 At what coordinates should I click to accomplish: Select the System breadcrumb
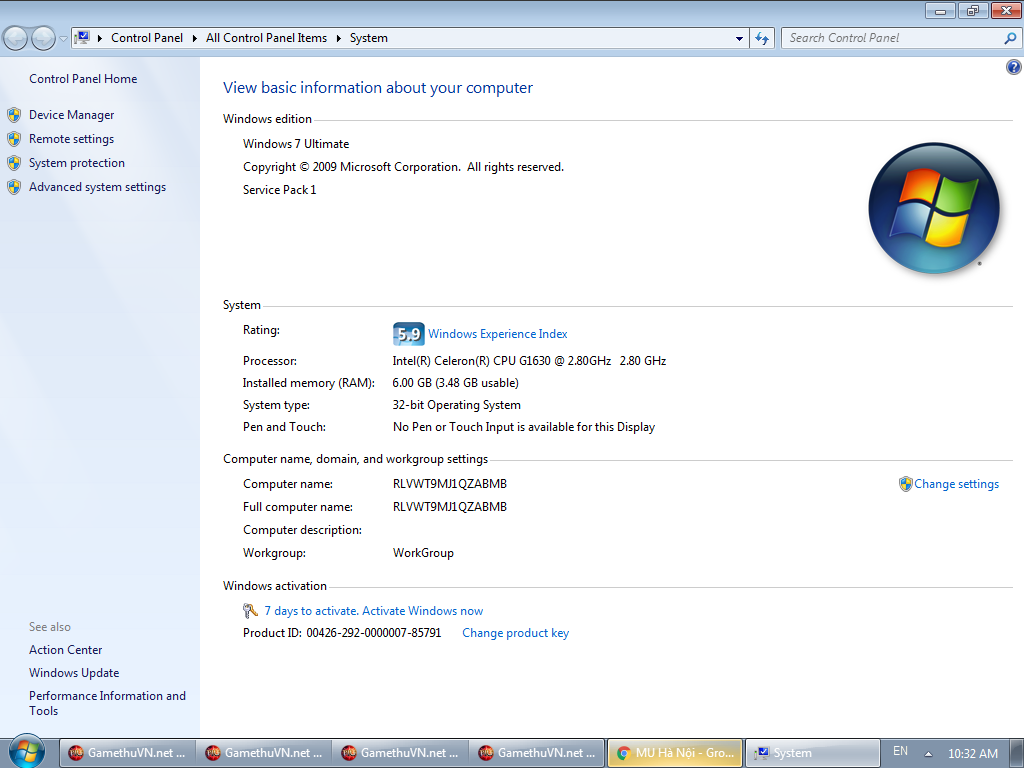point(368,38)
